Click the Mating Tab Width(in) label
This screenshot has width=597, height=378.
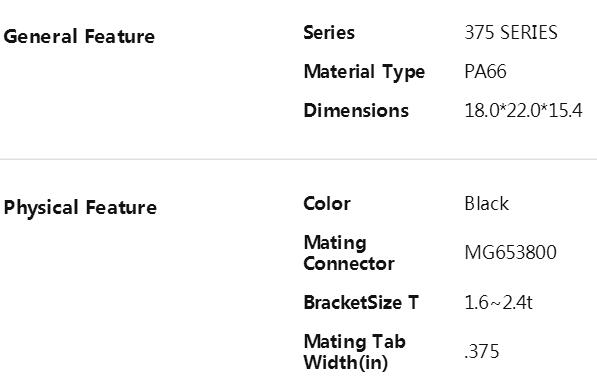pos(354,352)
